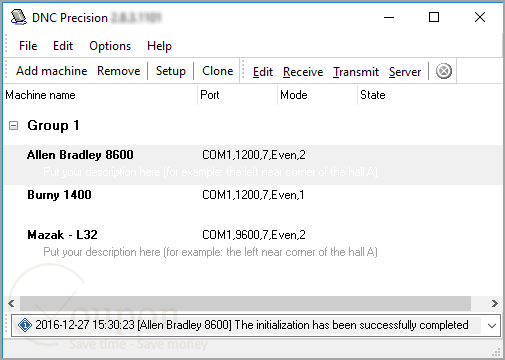Image resolution: width=505 pixels, height=360 pixels.
Task: Open the log message dropdown arrow
Action: (x=492, y=325)
